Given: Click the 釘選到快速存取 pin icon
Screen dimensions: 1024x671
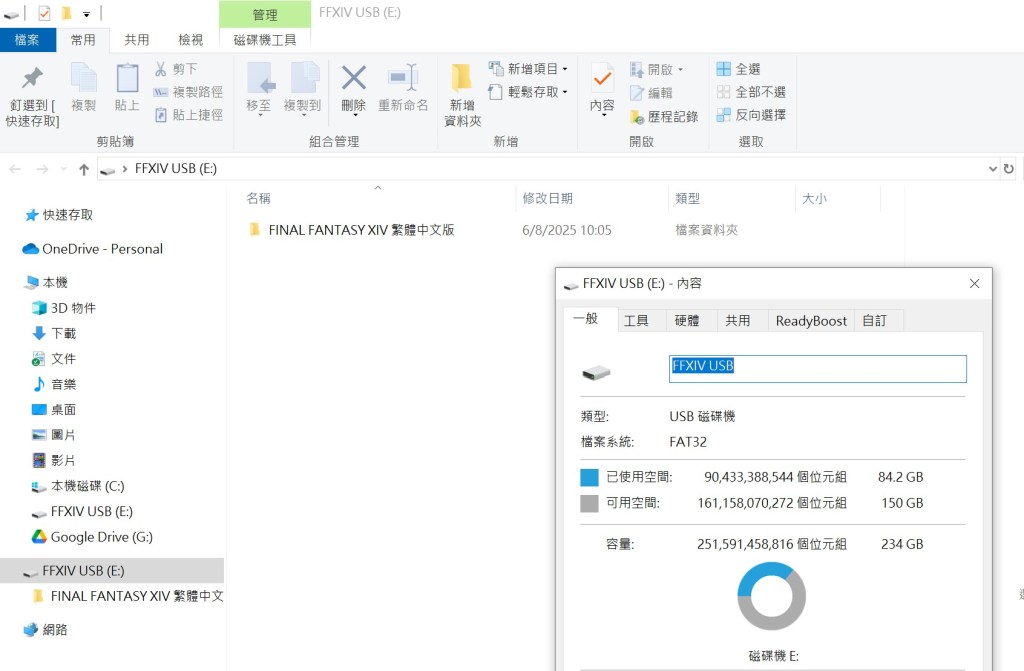Looking at the screenshot, I should pyautogui.click(x=32, y=79).
